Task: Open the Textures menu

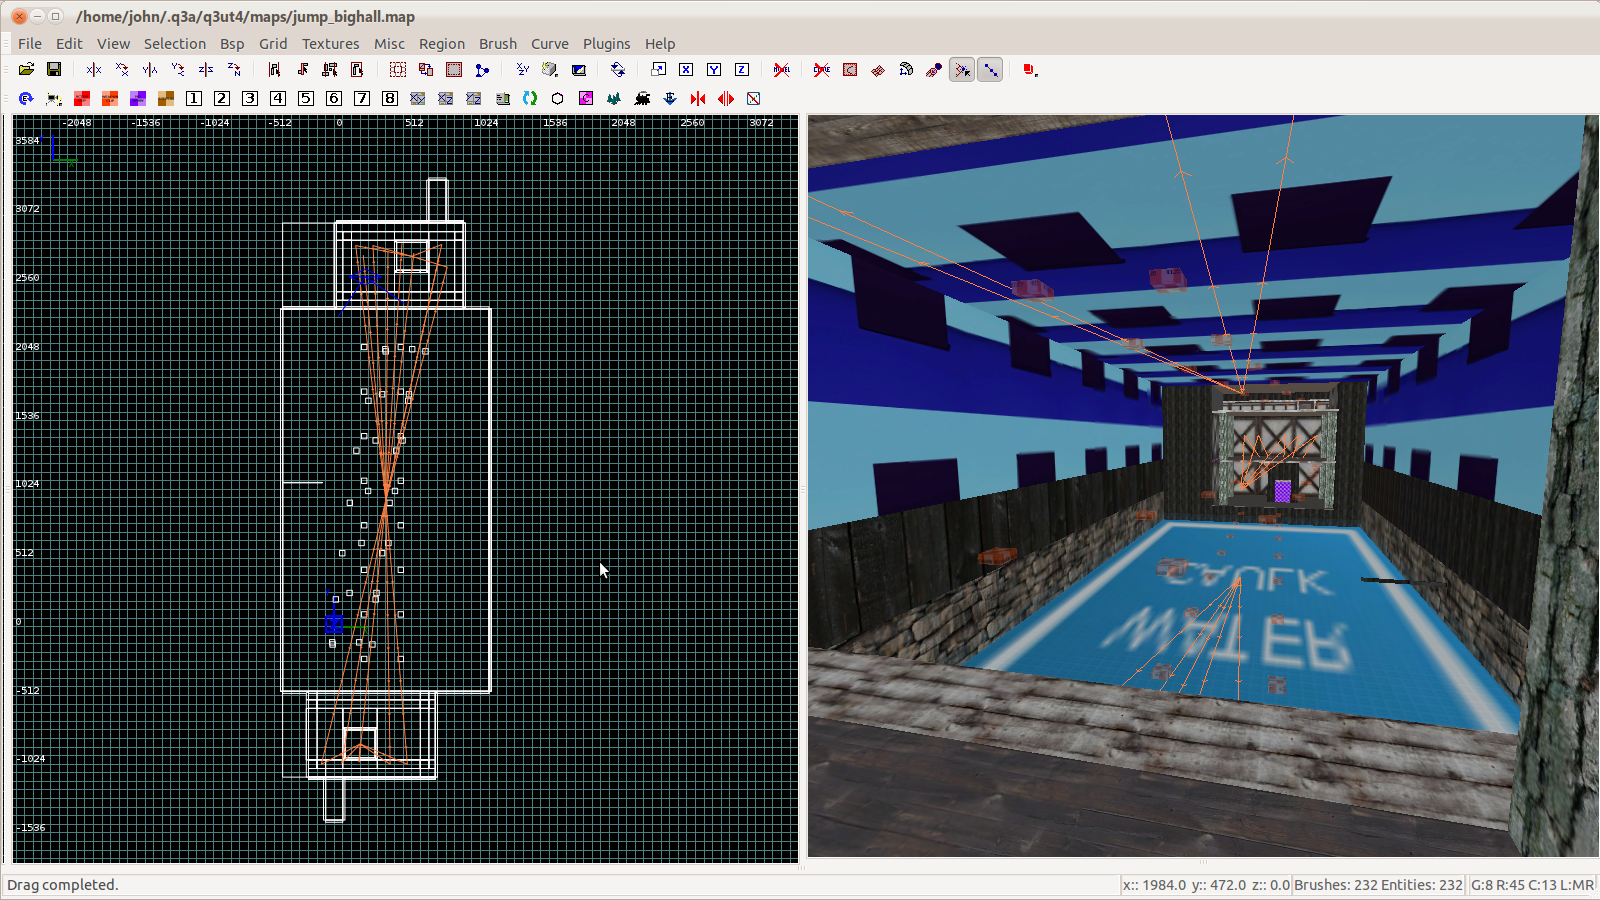Action: [330, 44]
